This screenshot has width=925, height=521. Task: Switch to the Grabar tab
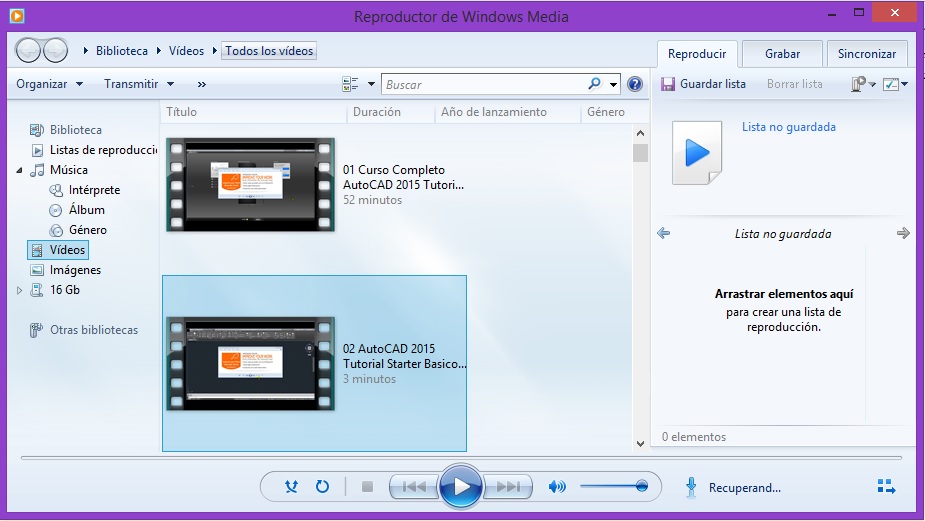(x=782, y=54)
